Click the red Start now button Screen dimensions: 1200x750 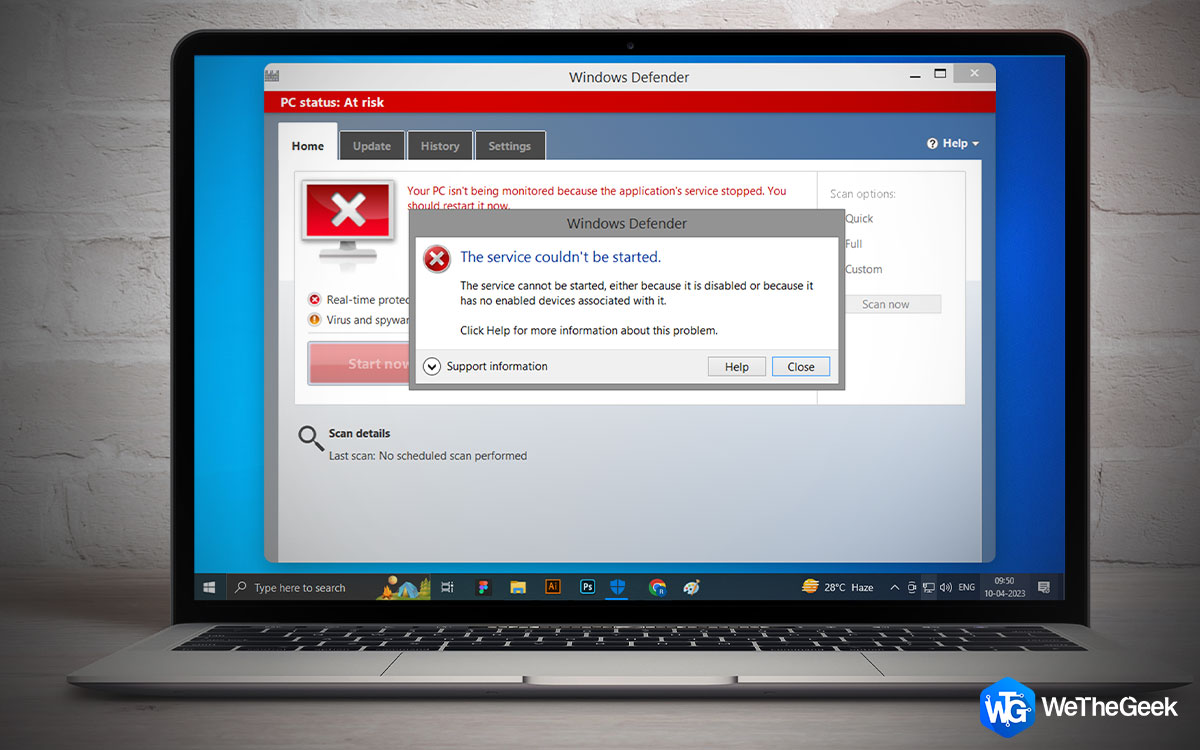(x=360, y=363)
